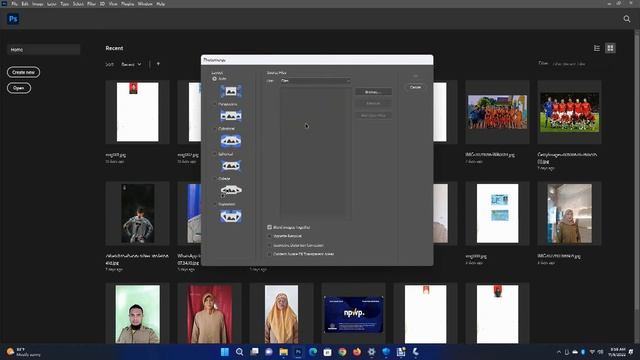Click the Auto layout preview icon
The image size is (640, 360).
point(231,91)
